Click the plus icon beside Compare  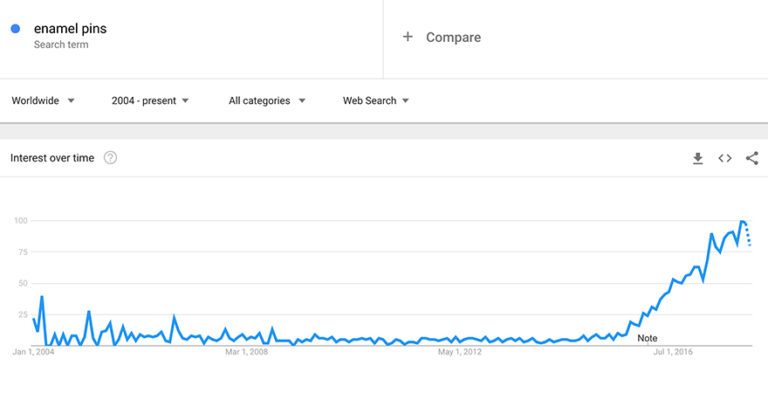tap(408, 37)
